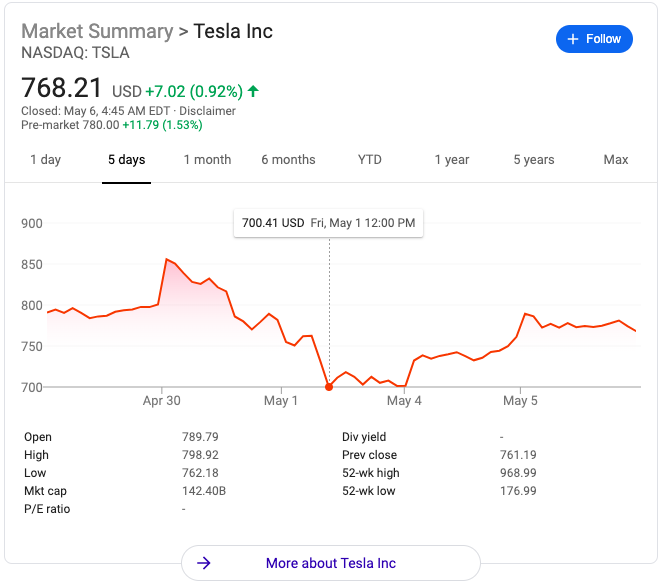Click the green up arrow price indicator

tap(253, 91)
